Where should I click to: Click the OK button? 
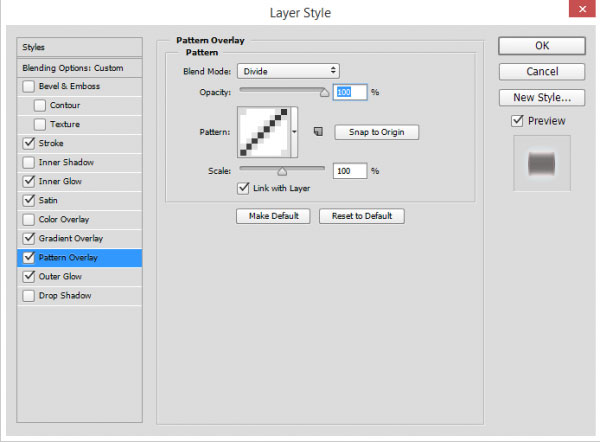[x=542, y=46]
